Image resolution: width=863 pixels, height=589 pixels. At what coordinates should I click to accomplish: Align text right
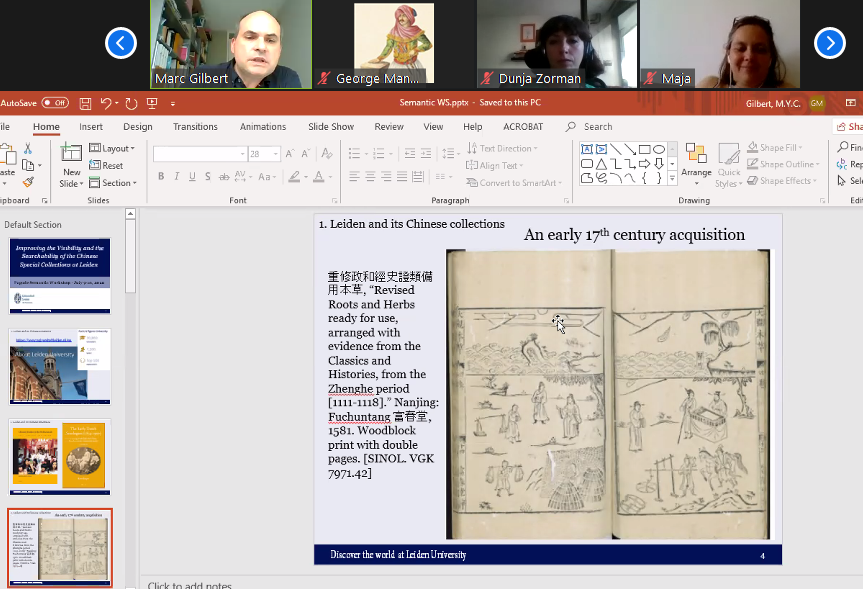pos(386,176)
